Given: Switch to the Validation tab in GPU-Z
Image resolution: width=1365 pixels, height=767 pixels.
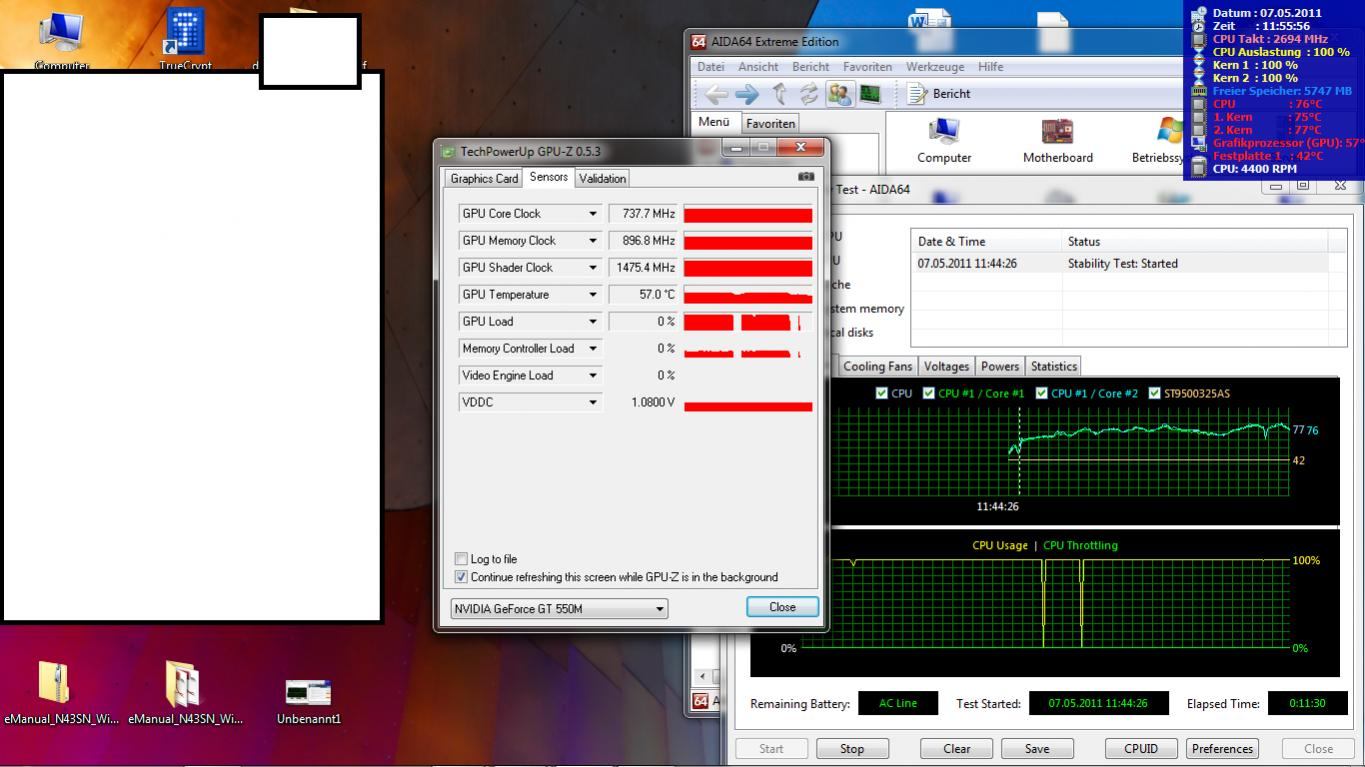Looking at the screenshot, I should coord(602,179).
